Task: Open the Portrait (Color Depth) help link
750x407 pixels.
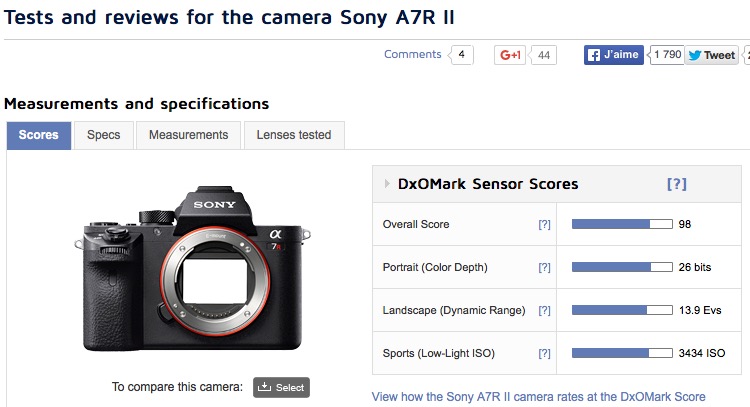Action: pos(544,267)
